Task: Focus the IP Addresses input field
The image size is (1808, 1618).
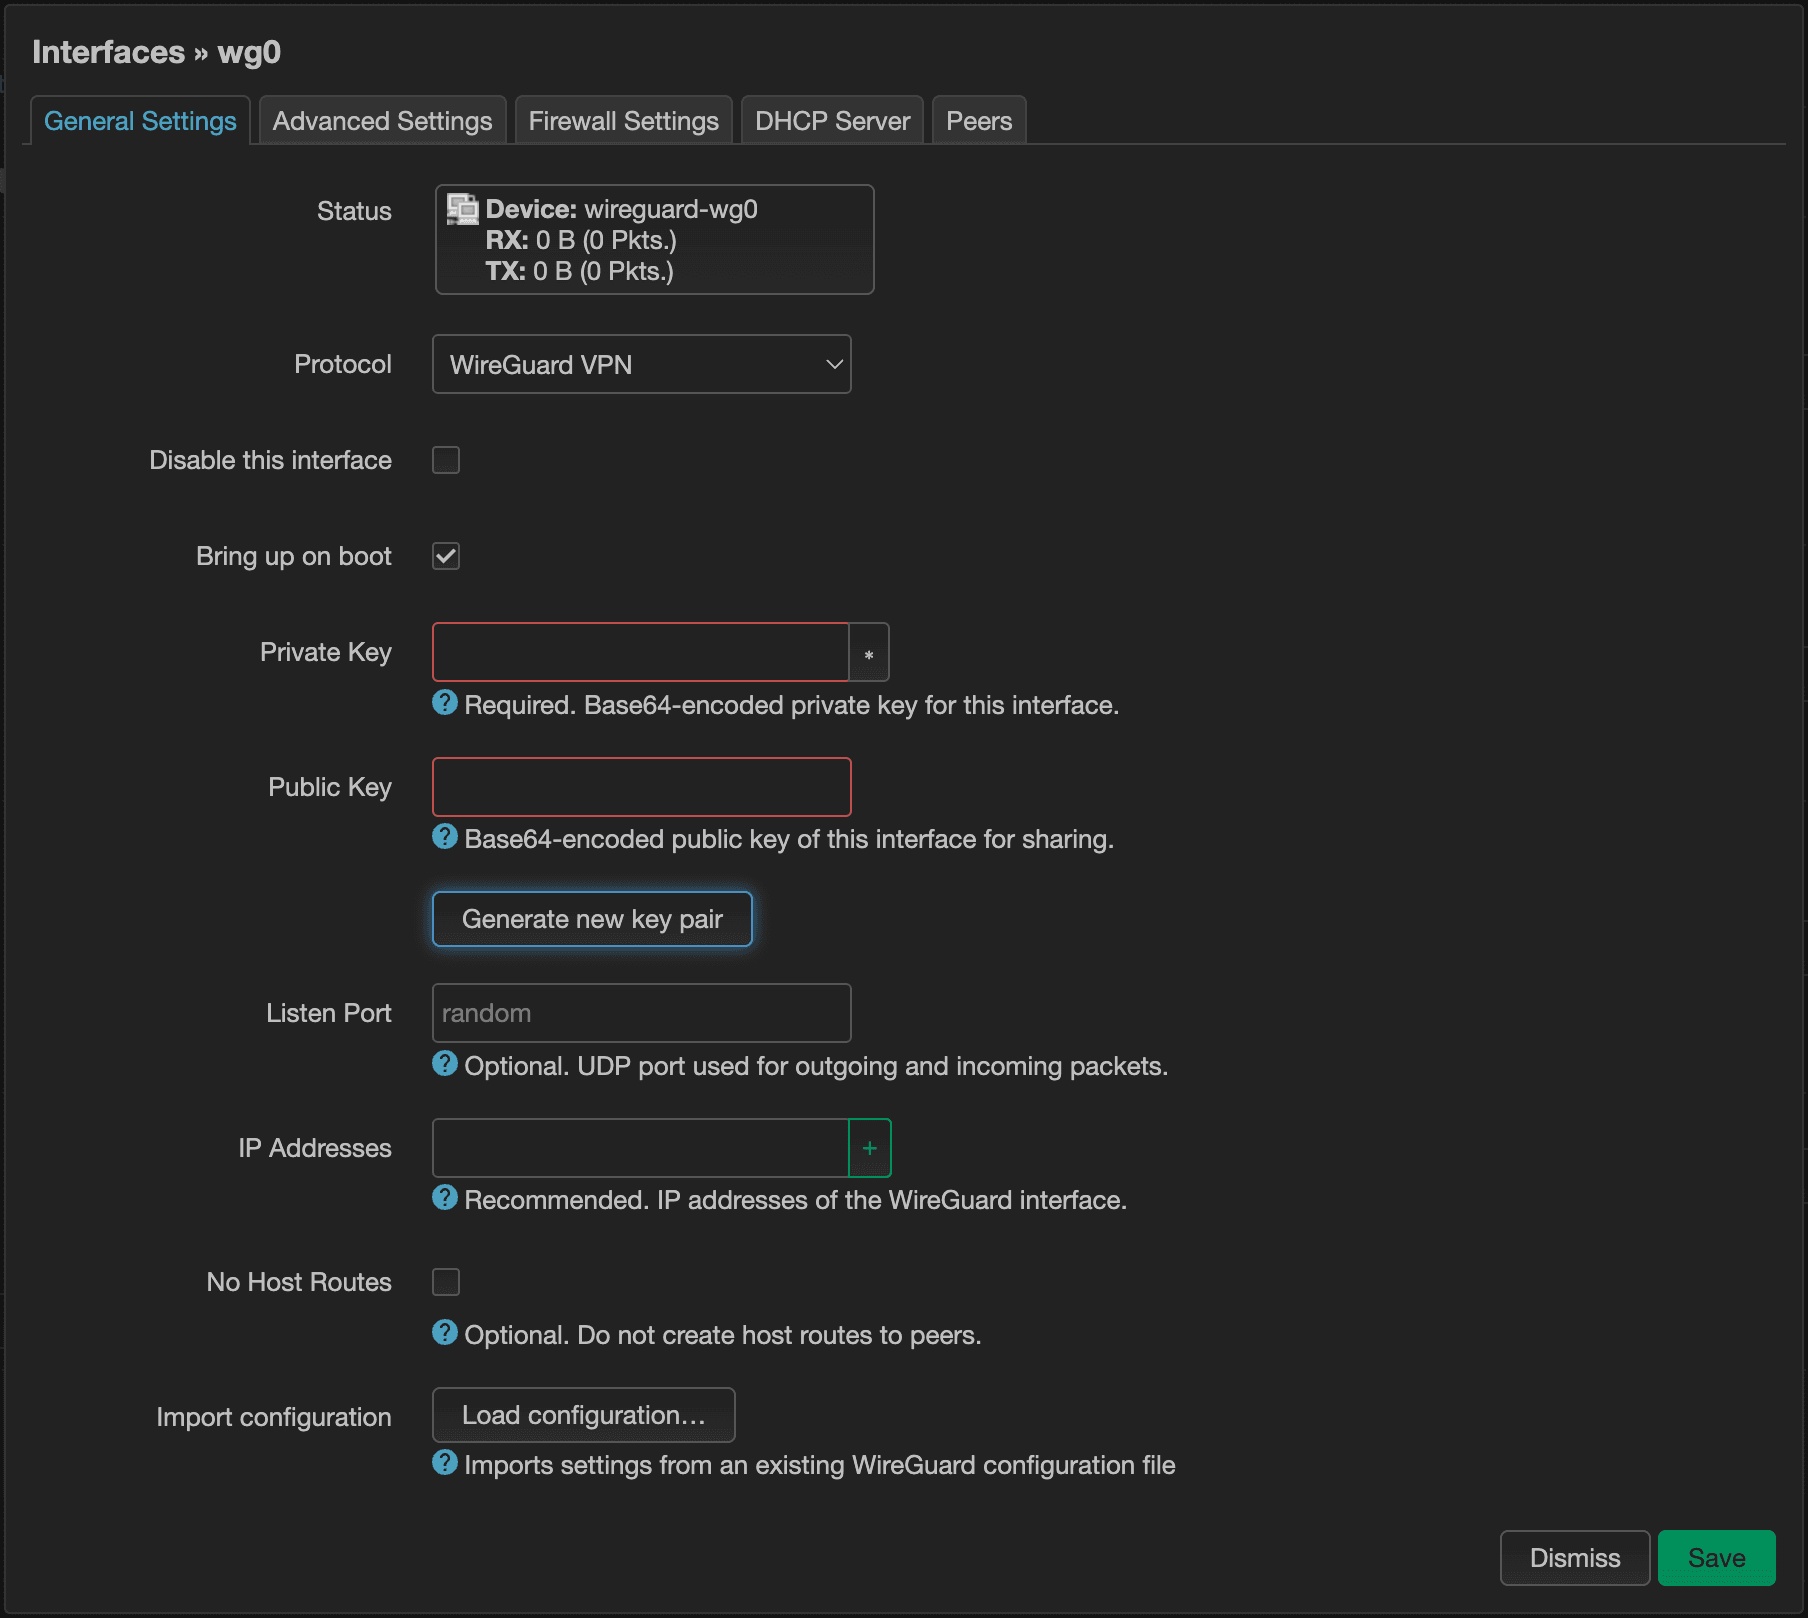Action: [x=641, y=1148]
